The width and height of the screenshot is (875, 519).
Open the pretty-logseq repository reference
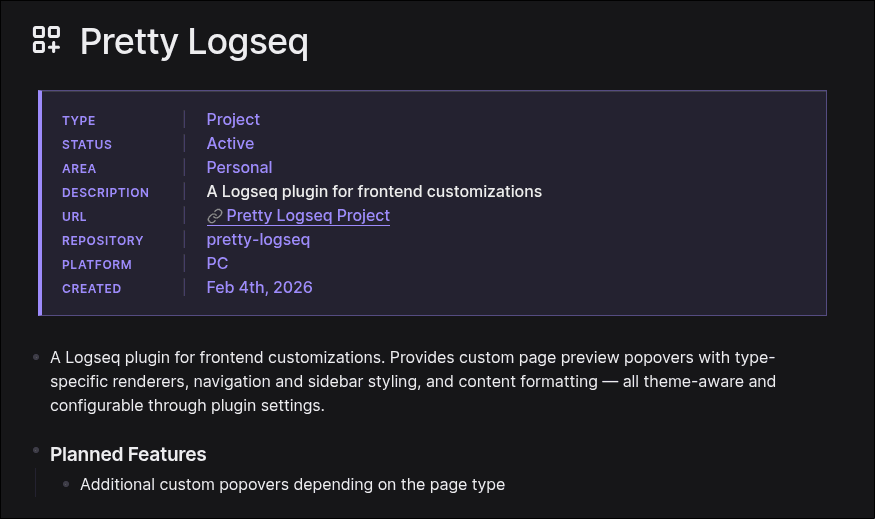[258, 240]
